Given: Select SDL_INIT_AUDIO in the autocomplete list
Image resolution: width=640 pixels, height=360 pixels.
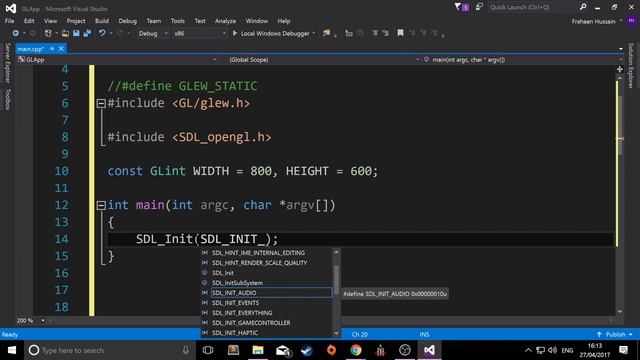Looking at the screenshot, I should [x=271, y=293].
